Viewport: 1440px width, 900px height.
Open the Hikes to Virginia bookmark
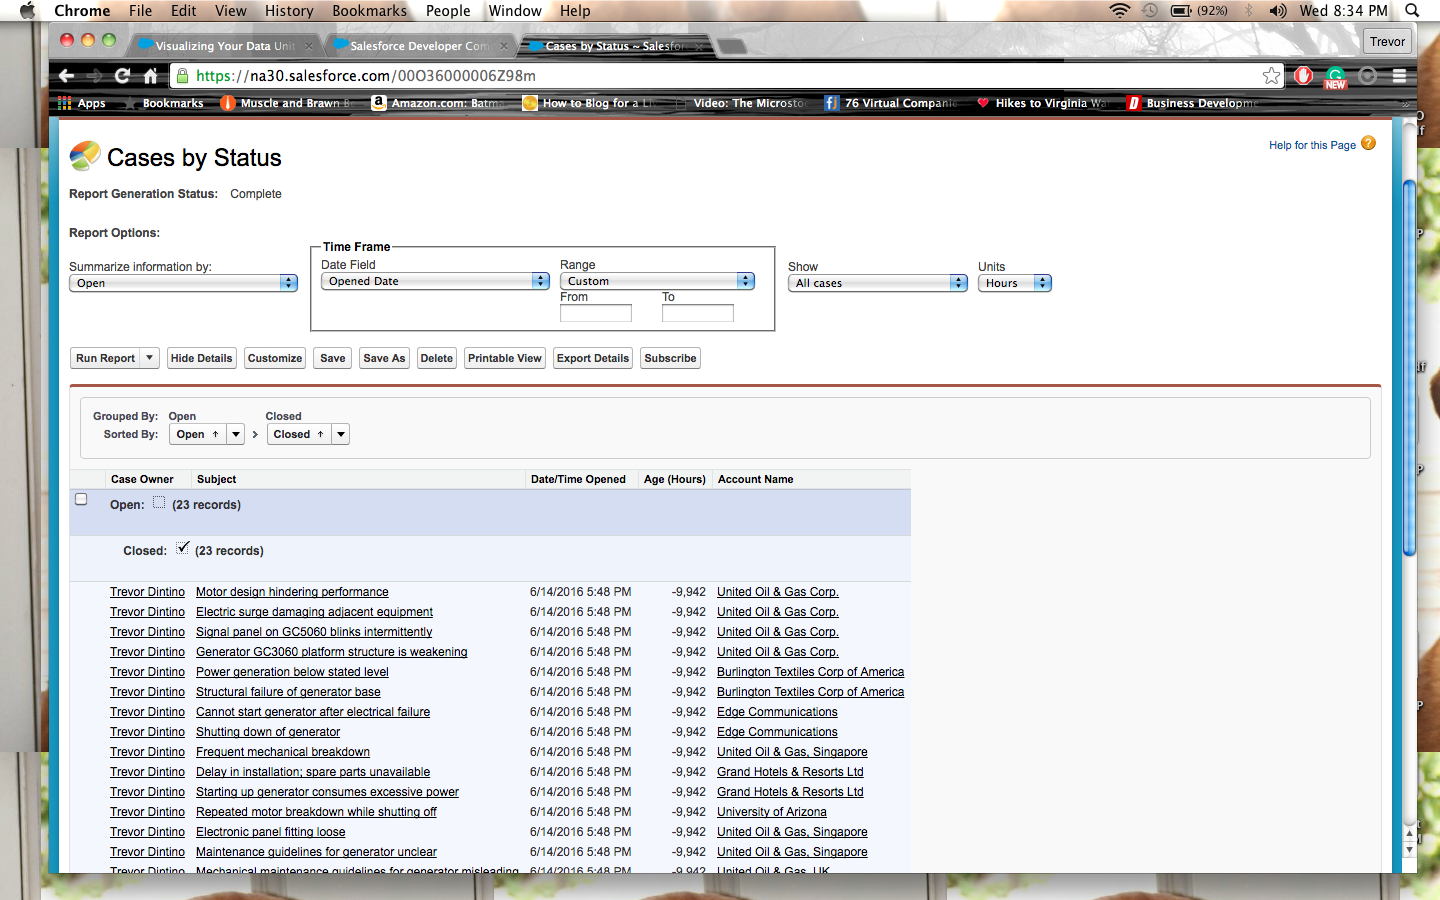pyautogui.click(x=1043, y=103)
